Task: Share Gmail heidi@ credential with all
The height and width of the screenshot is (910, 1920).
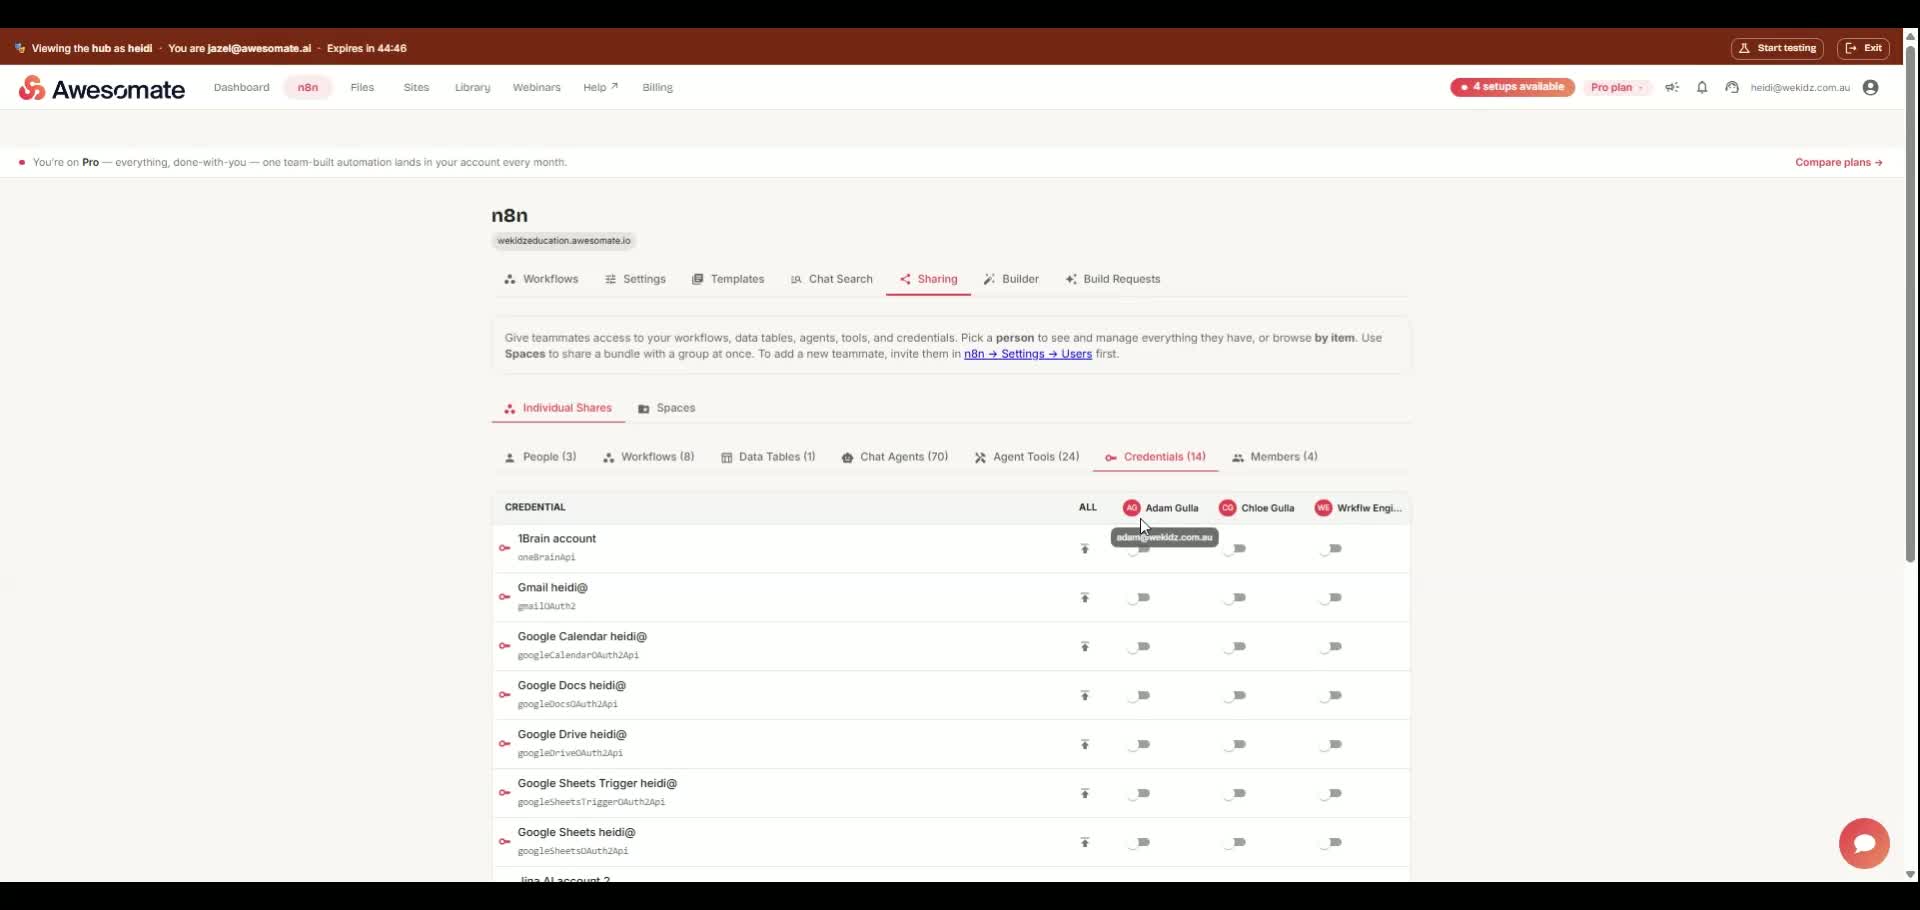Action: [1085, 598]
